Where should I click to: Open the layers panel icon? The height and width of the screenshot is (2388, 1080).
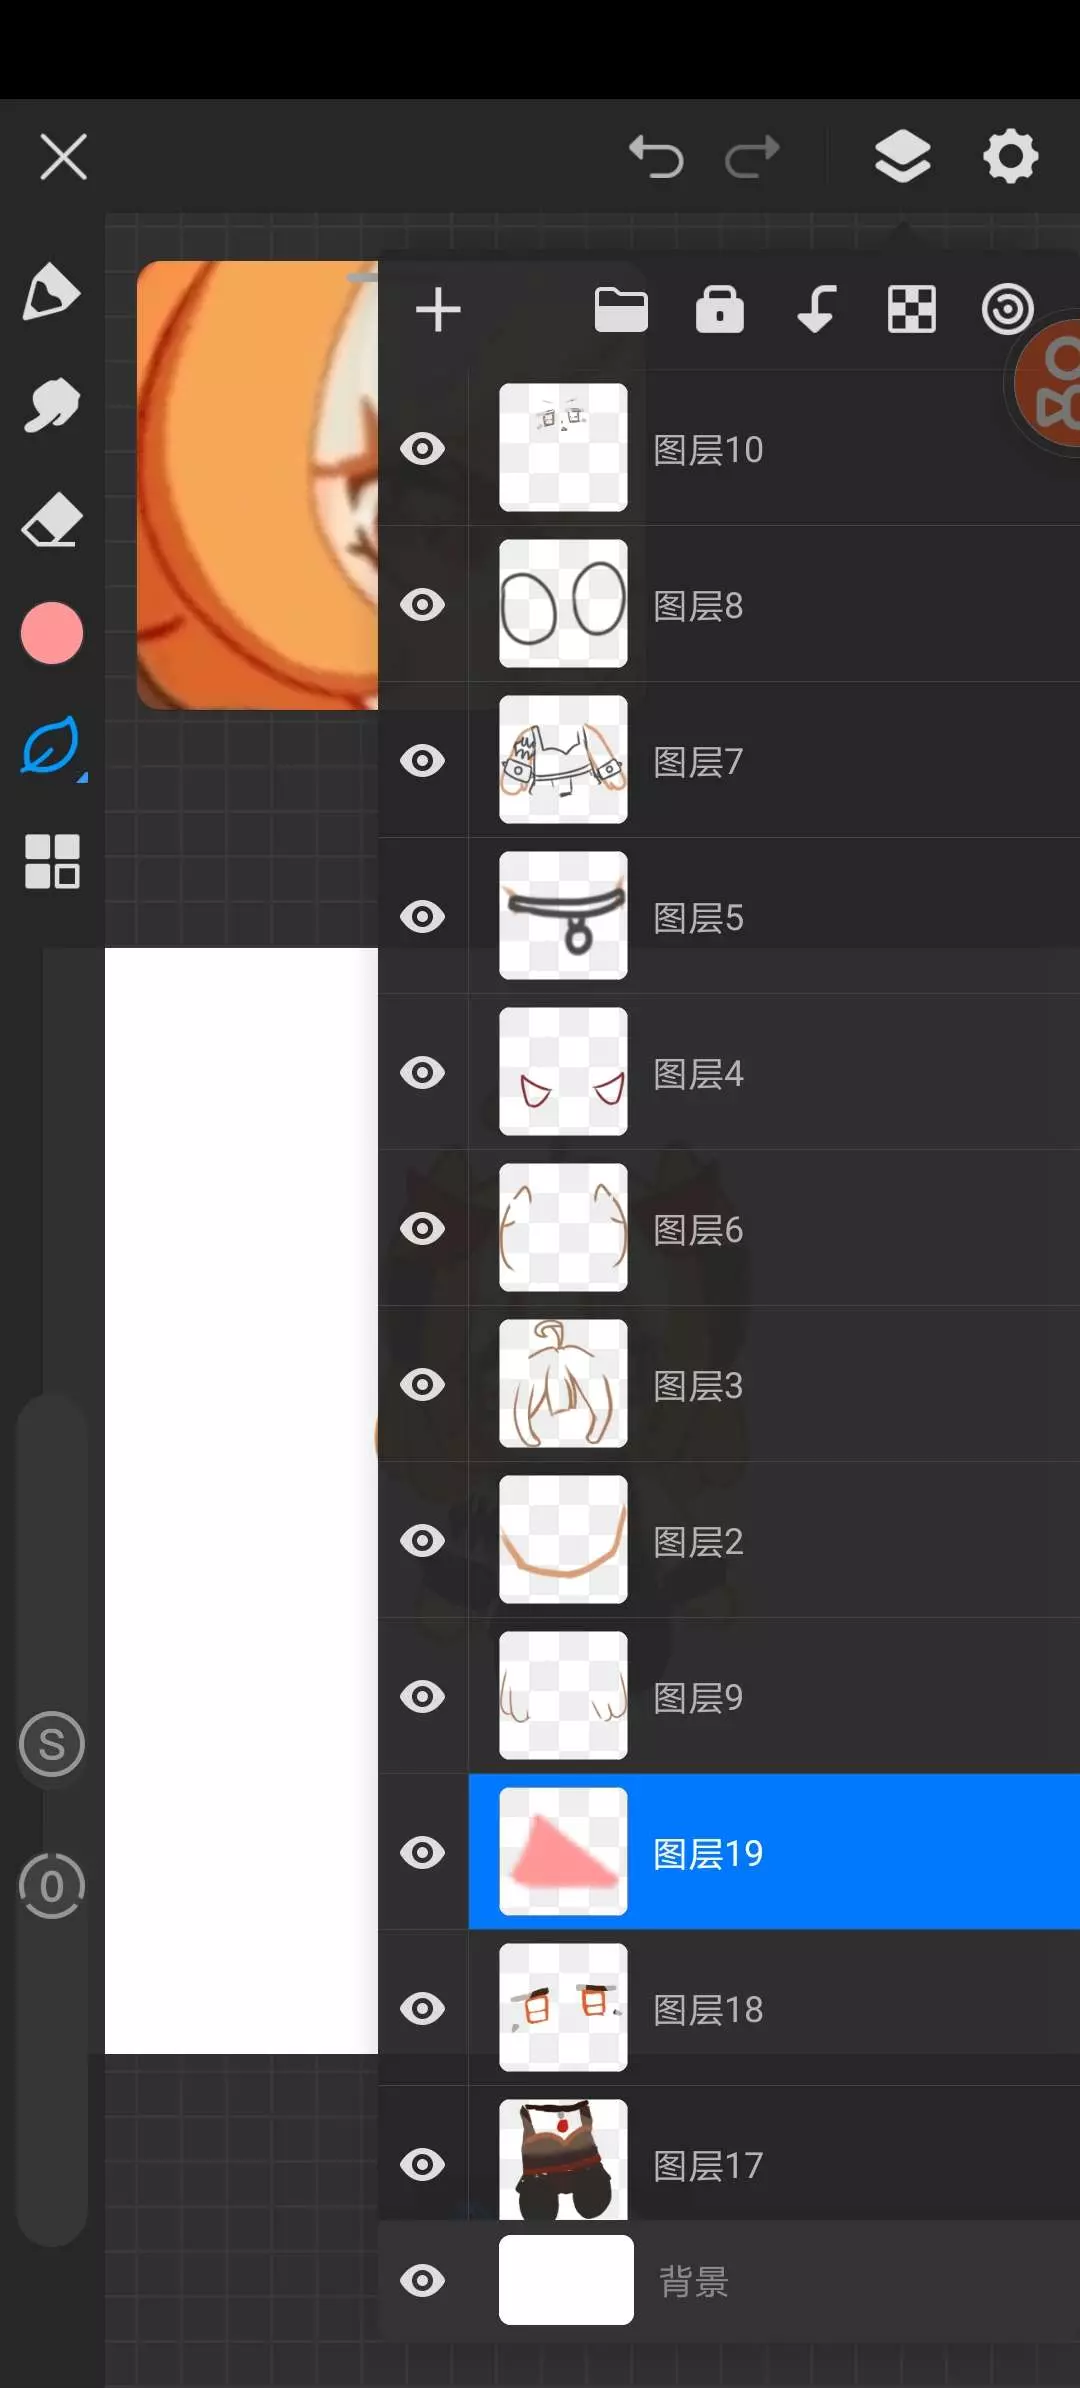coord(902,157)
